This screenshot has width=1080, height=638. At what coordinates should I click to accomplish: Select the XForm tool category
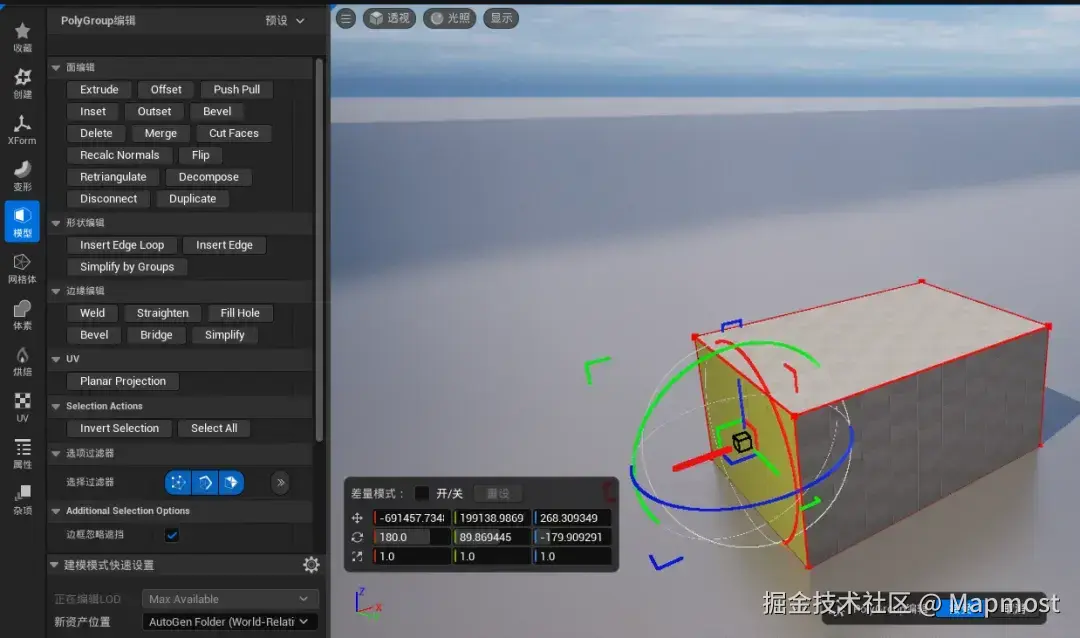[22, 130]
